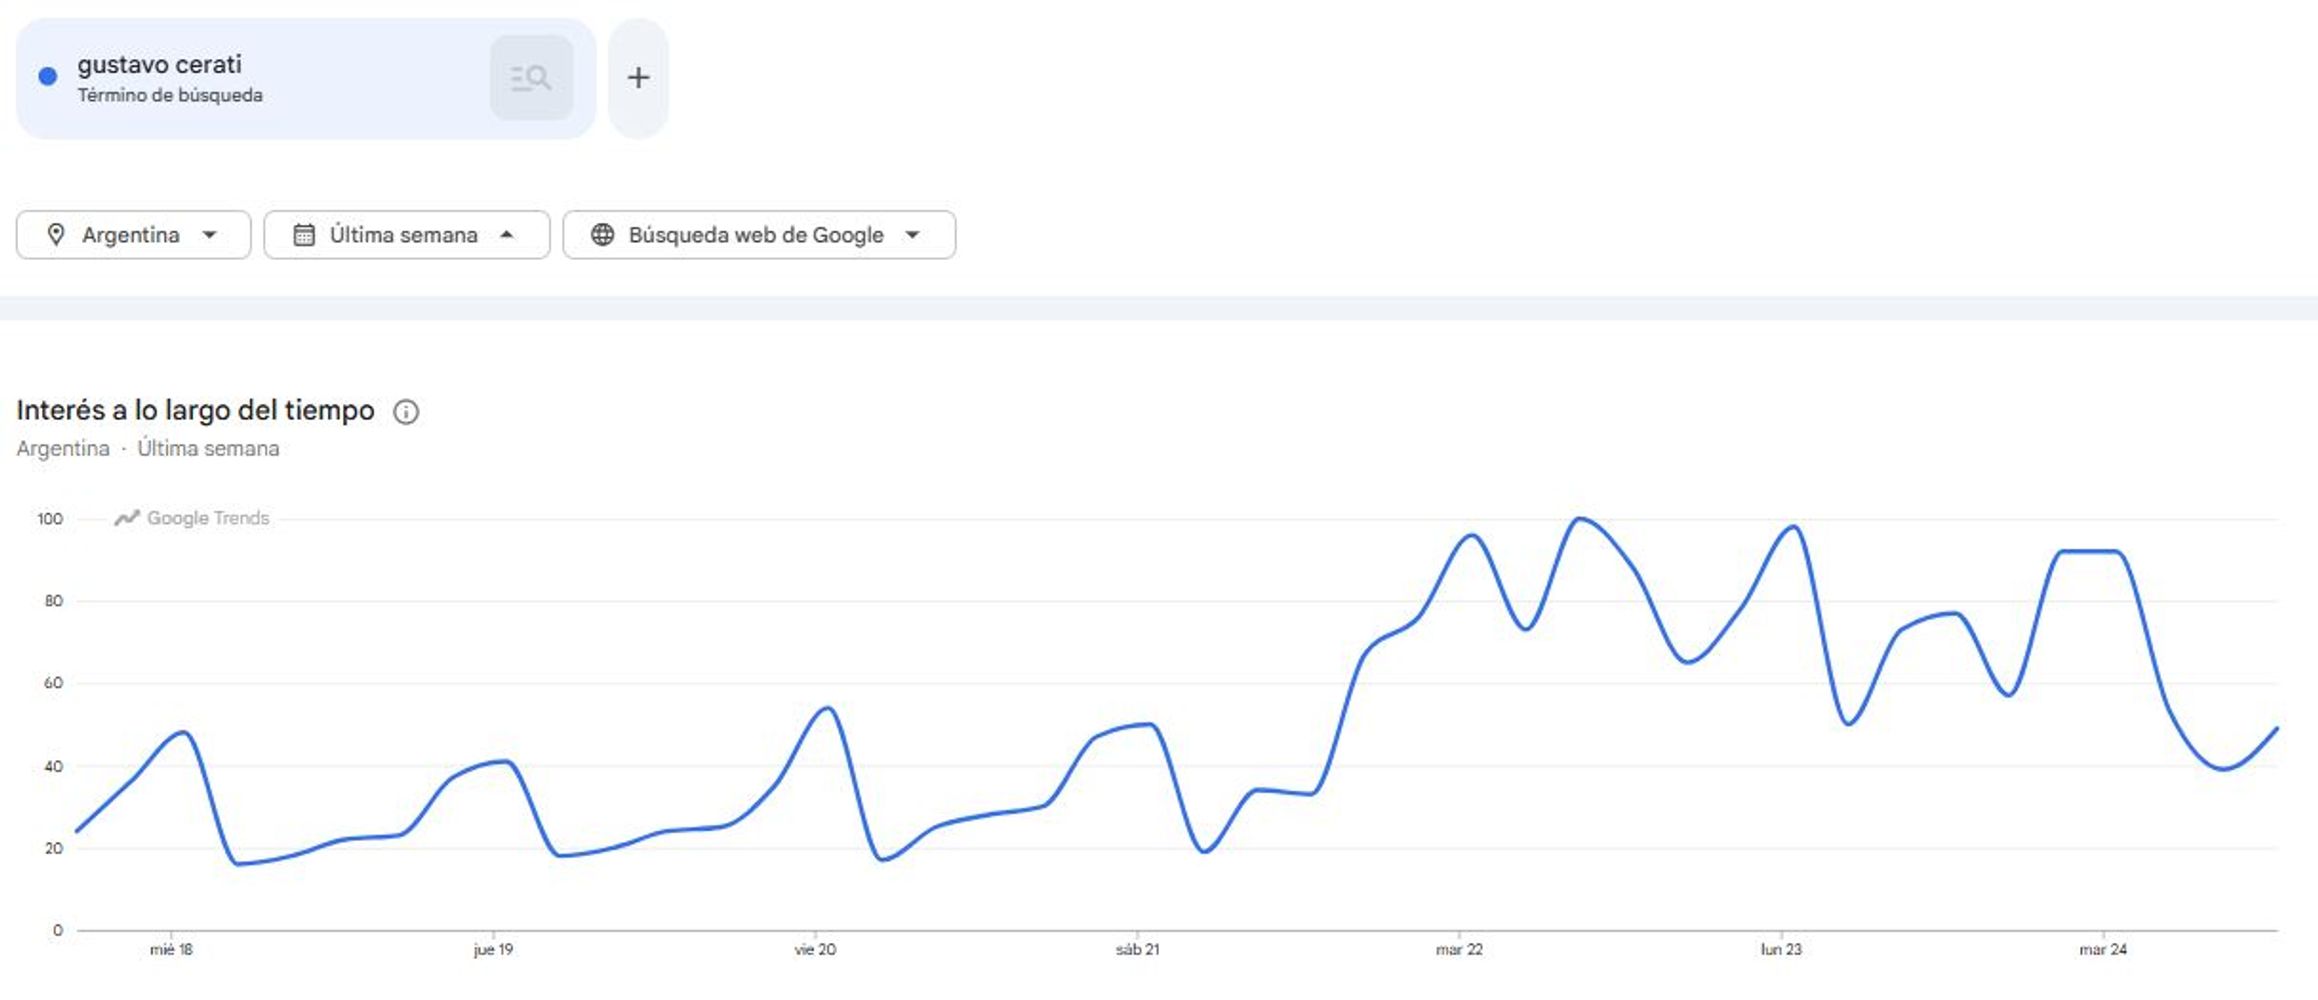Click the calendar icon

coord(304,235)
